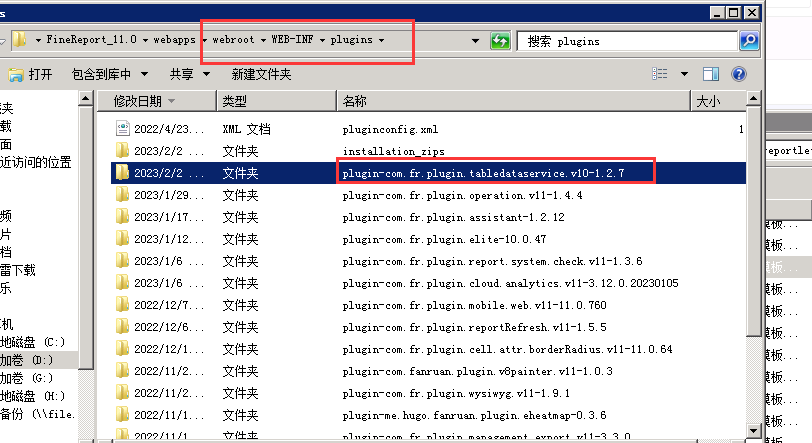Click the folder icon of the cloud.analytics row
Image resolution: width=812 pixels, height=443 pixels.
point(122,283)
